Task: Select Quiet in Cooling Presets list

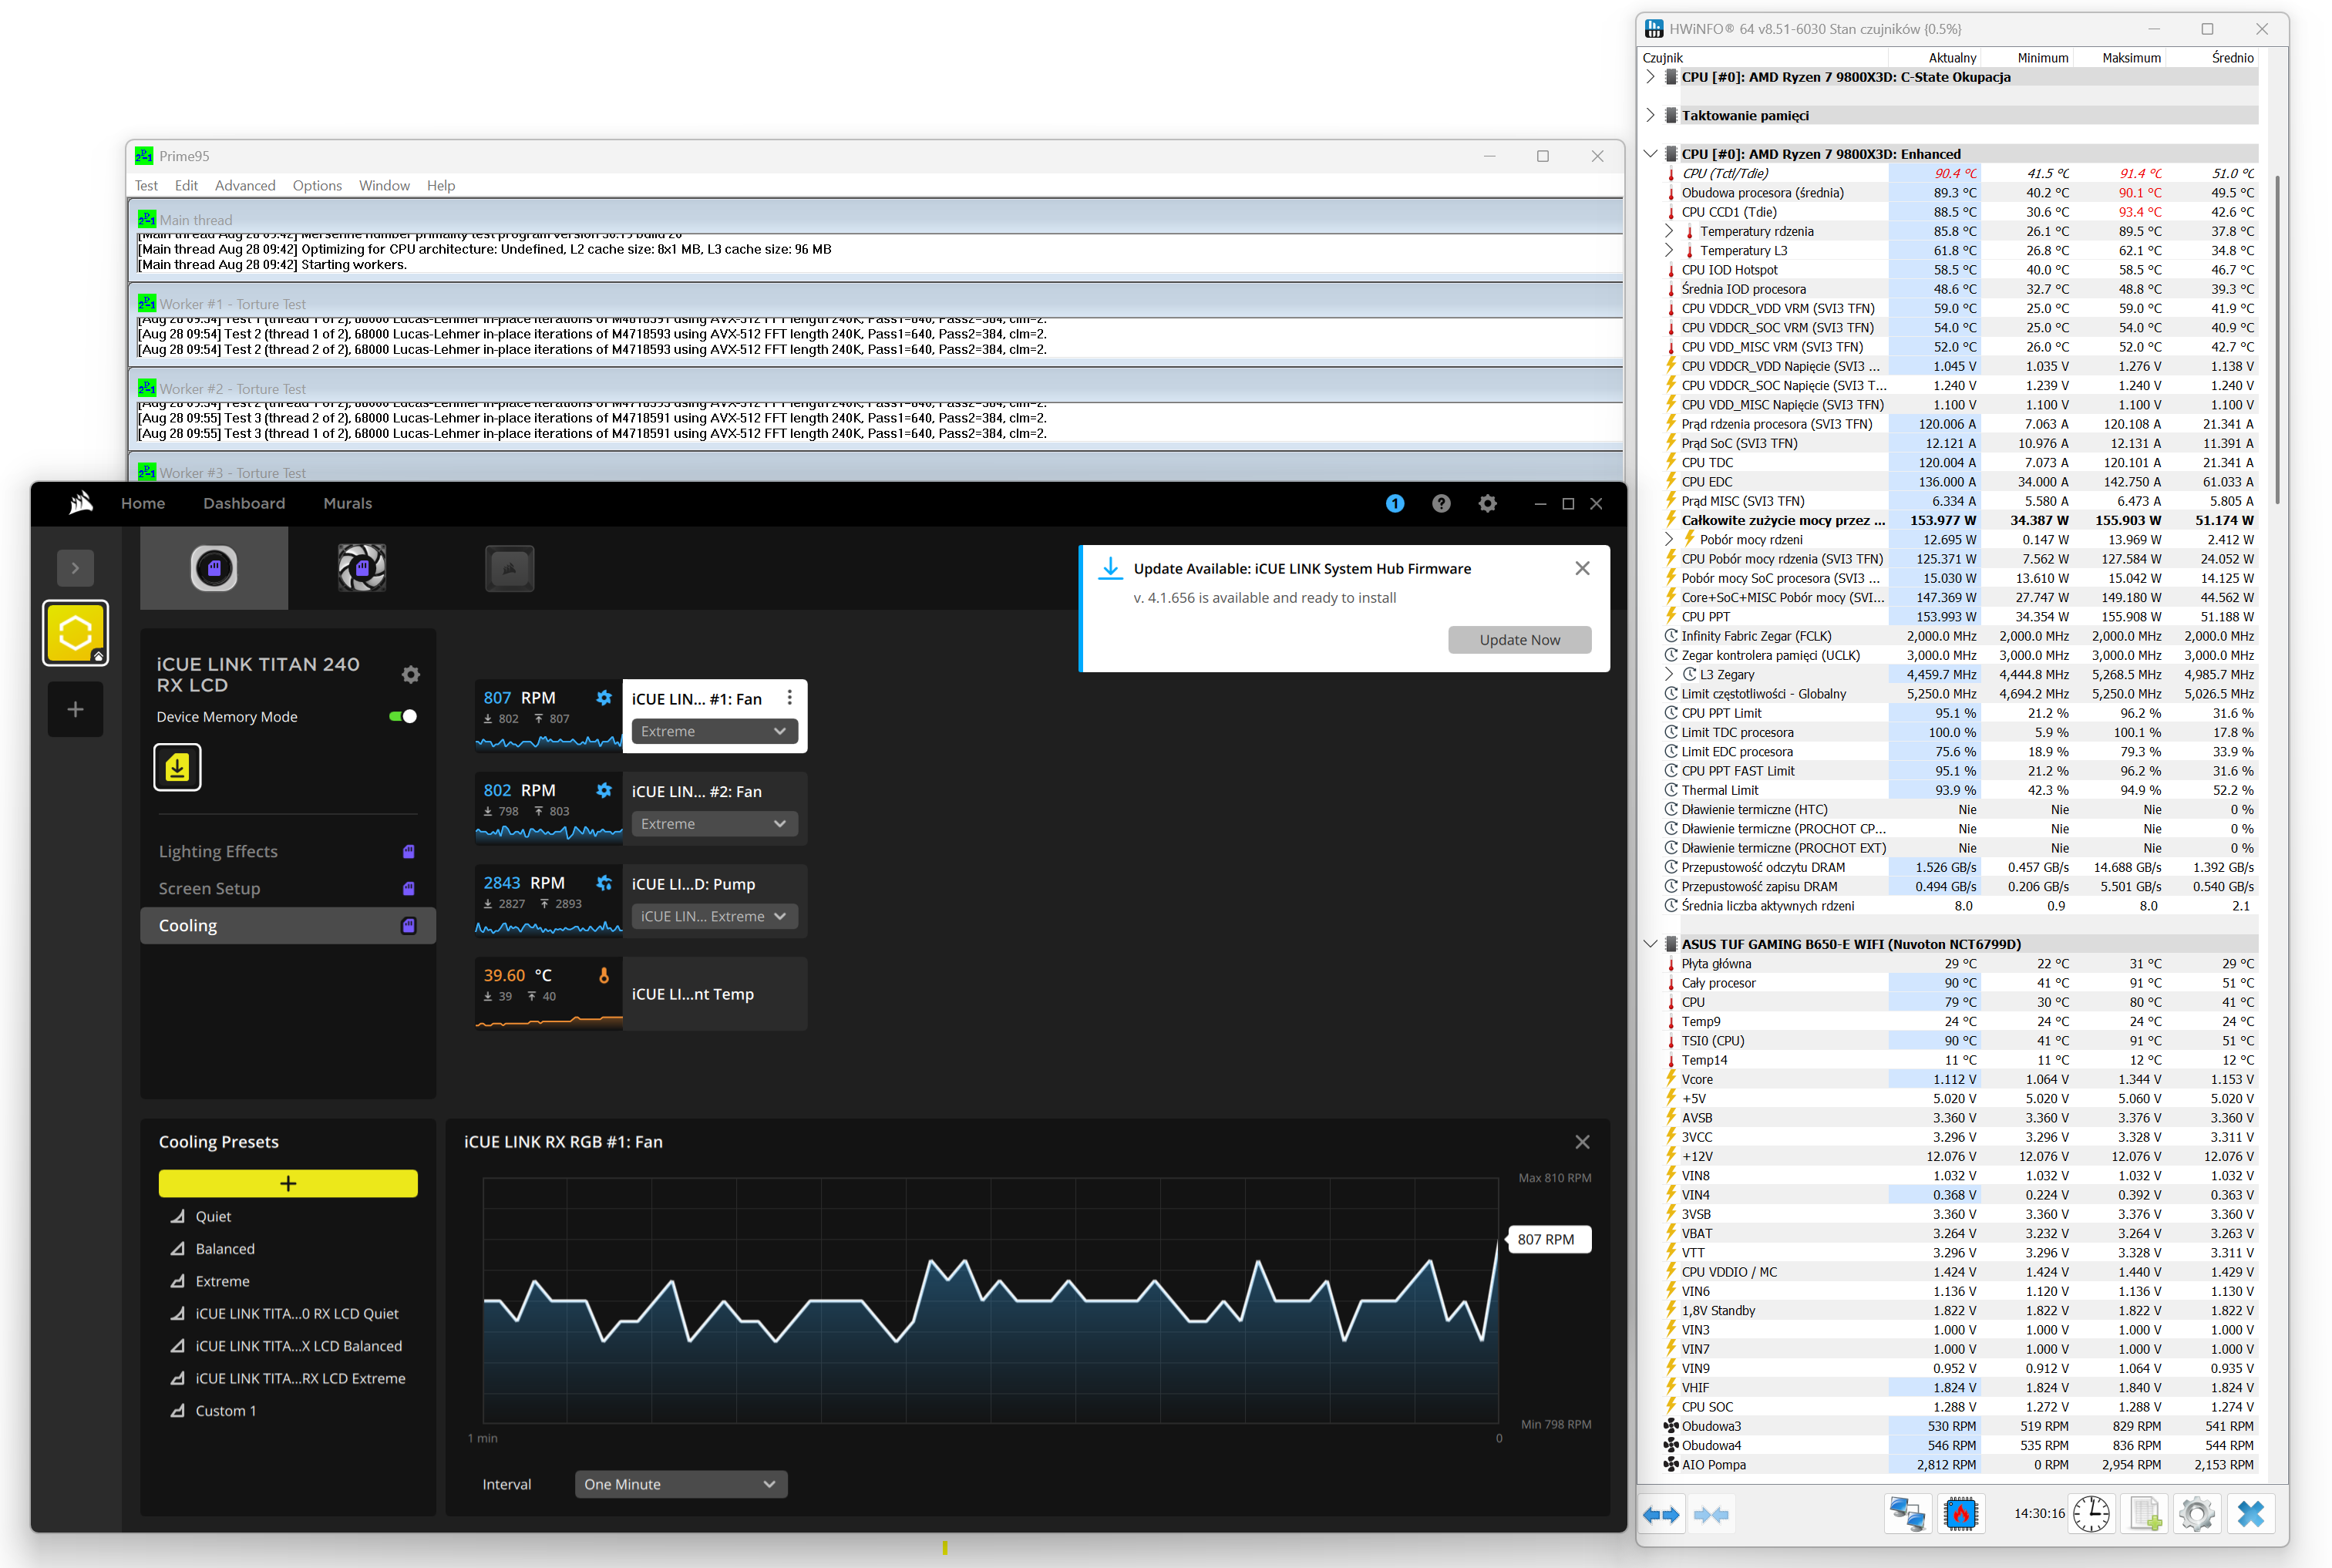Action: point(213,1216)
